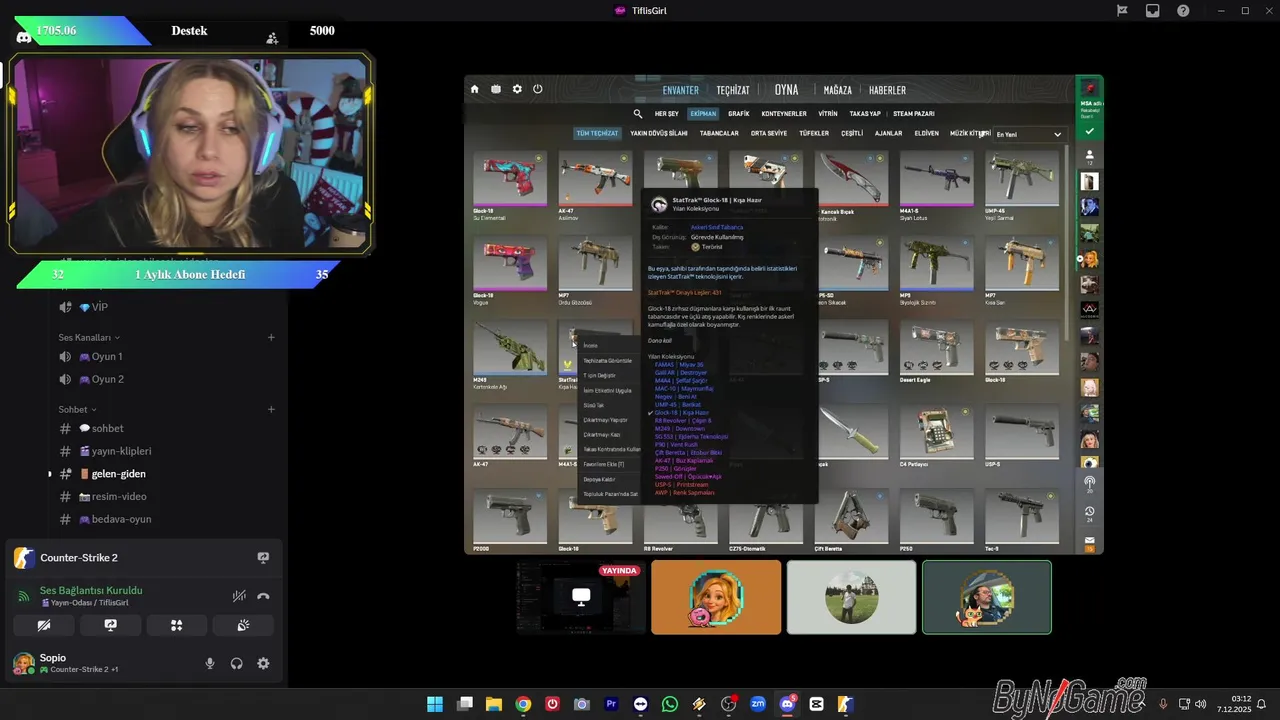Open WhatsApp from the taskbar
This screenshot has height=720, width=1280.
pyautogui.click(x=669, y=704)
